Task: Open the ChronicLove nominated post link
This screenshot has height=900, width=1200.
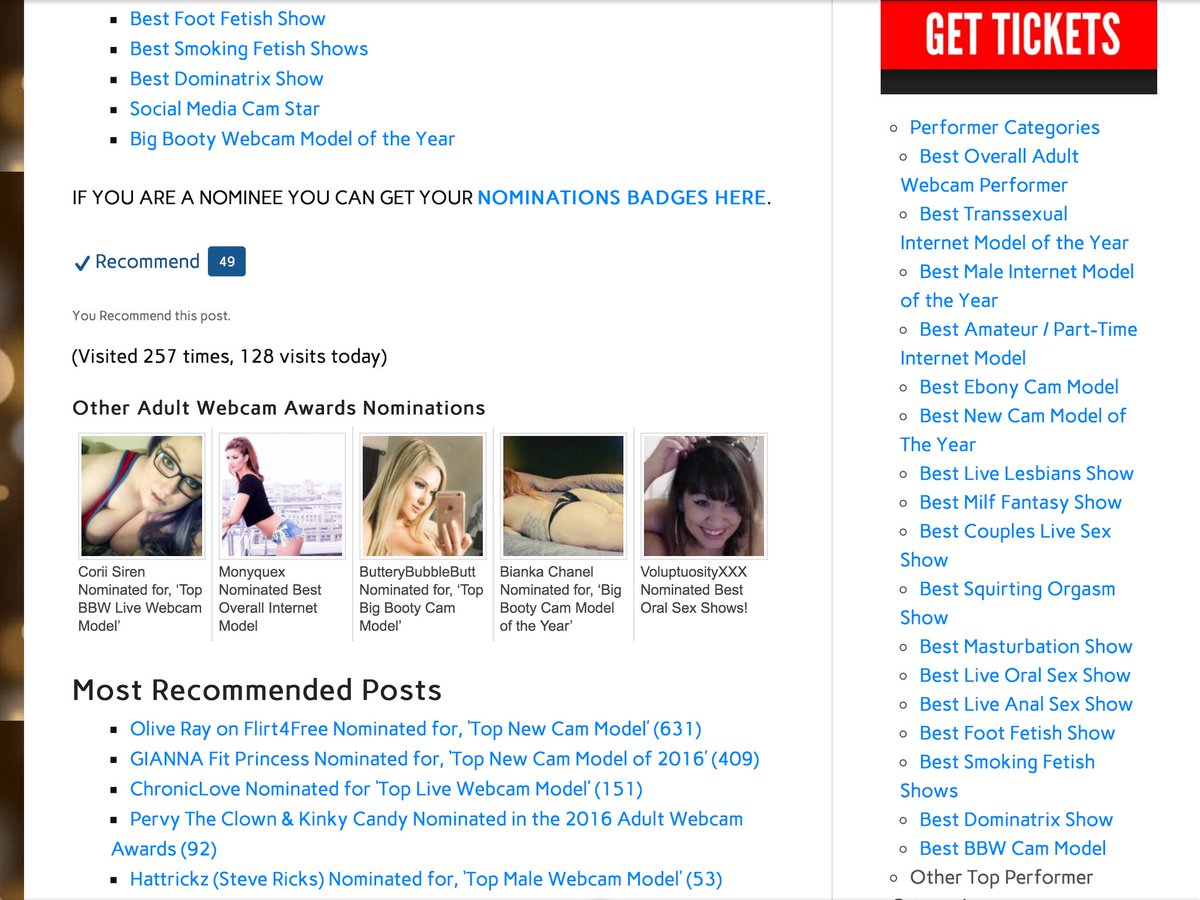Action: coord(386,789)
